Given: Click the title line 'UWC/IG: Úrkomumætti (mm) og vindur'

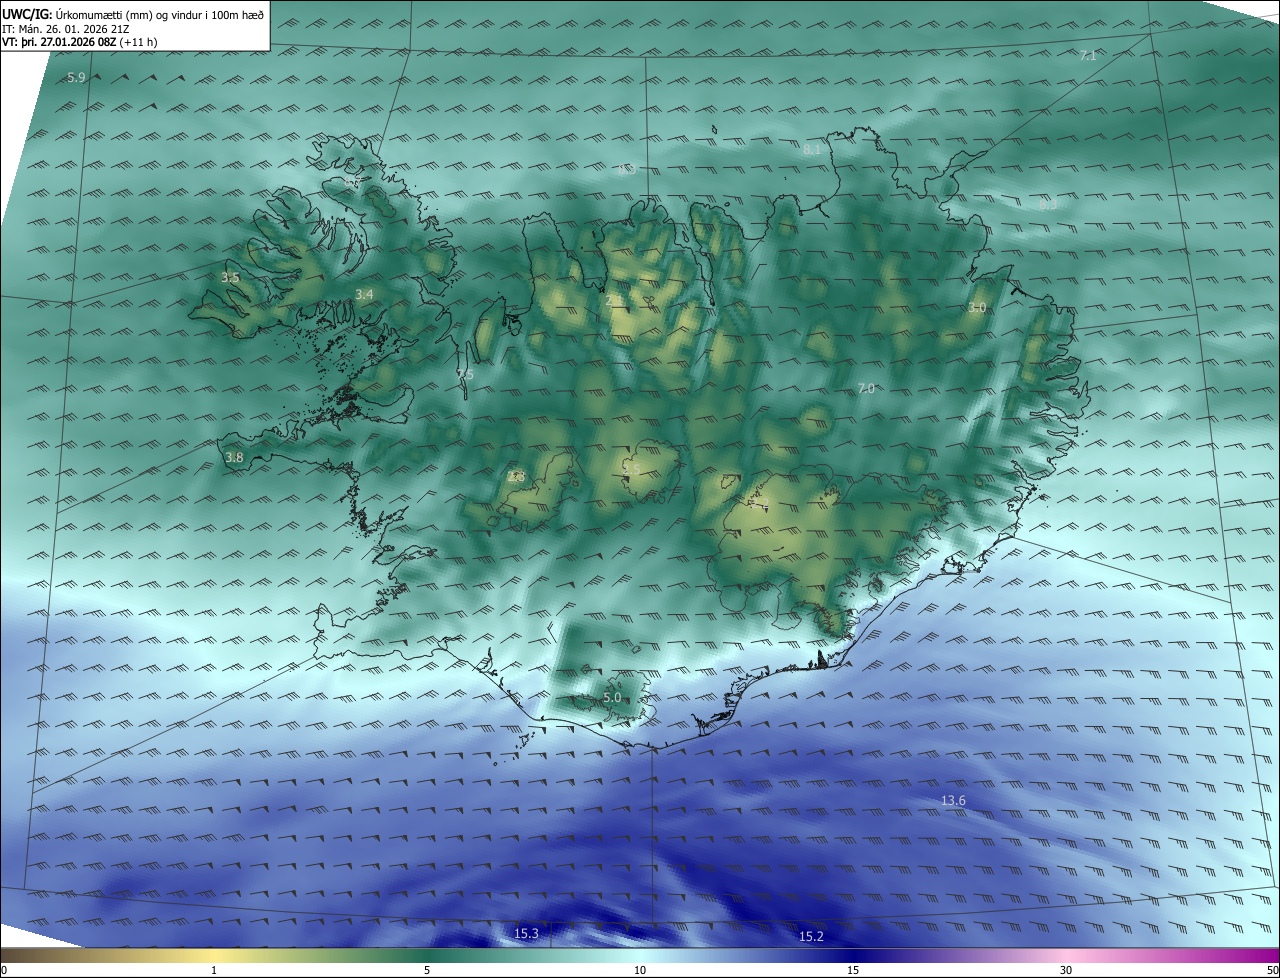Looking at the screenshot, I should [132, 15].
